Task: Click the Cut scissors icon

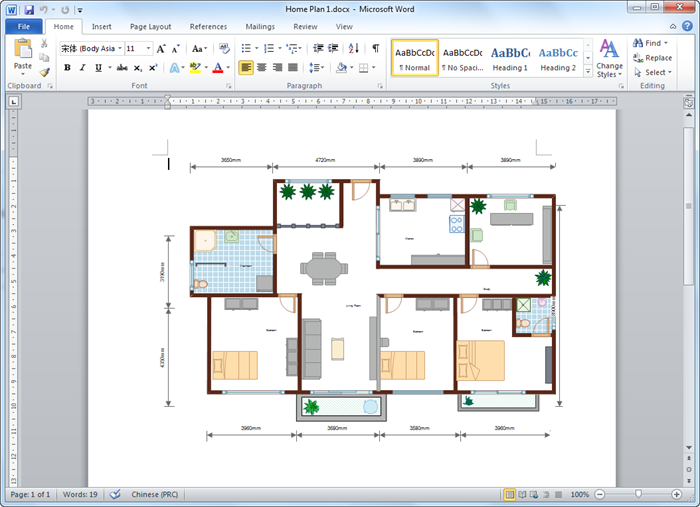Action: (45, 44)
